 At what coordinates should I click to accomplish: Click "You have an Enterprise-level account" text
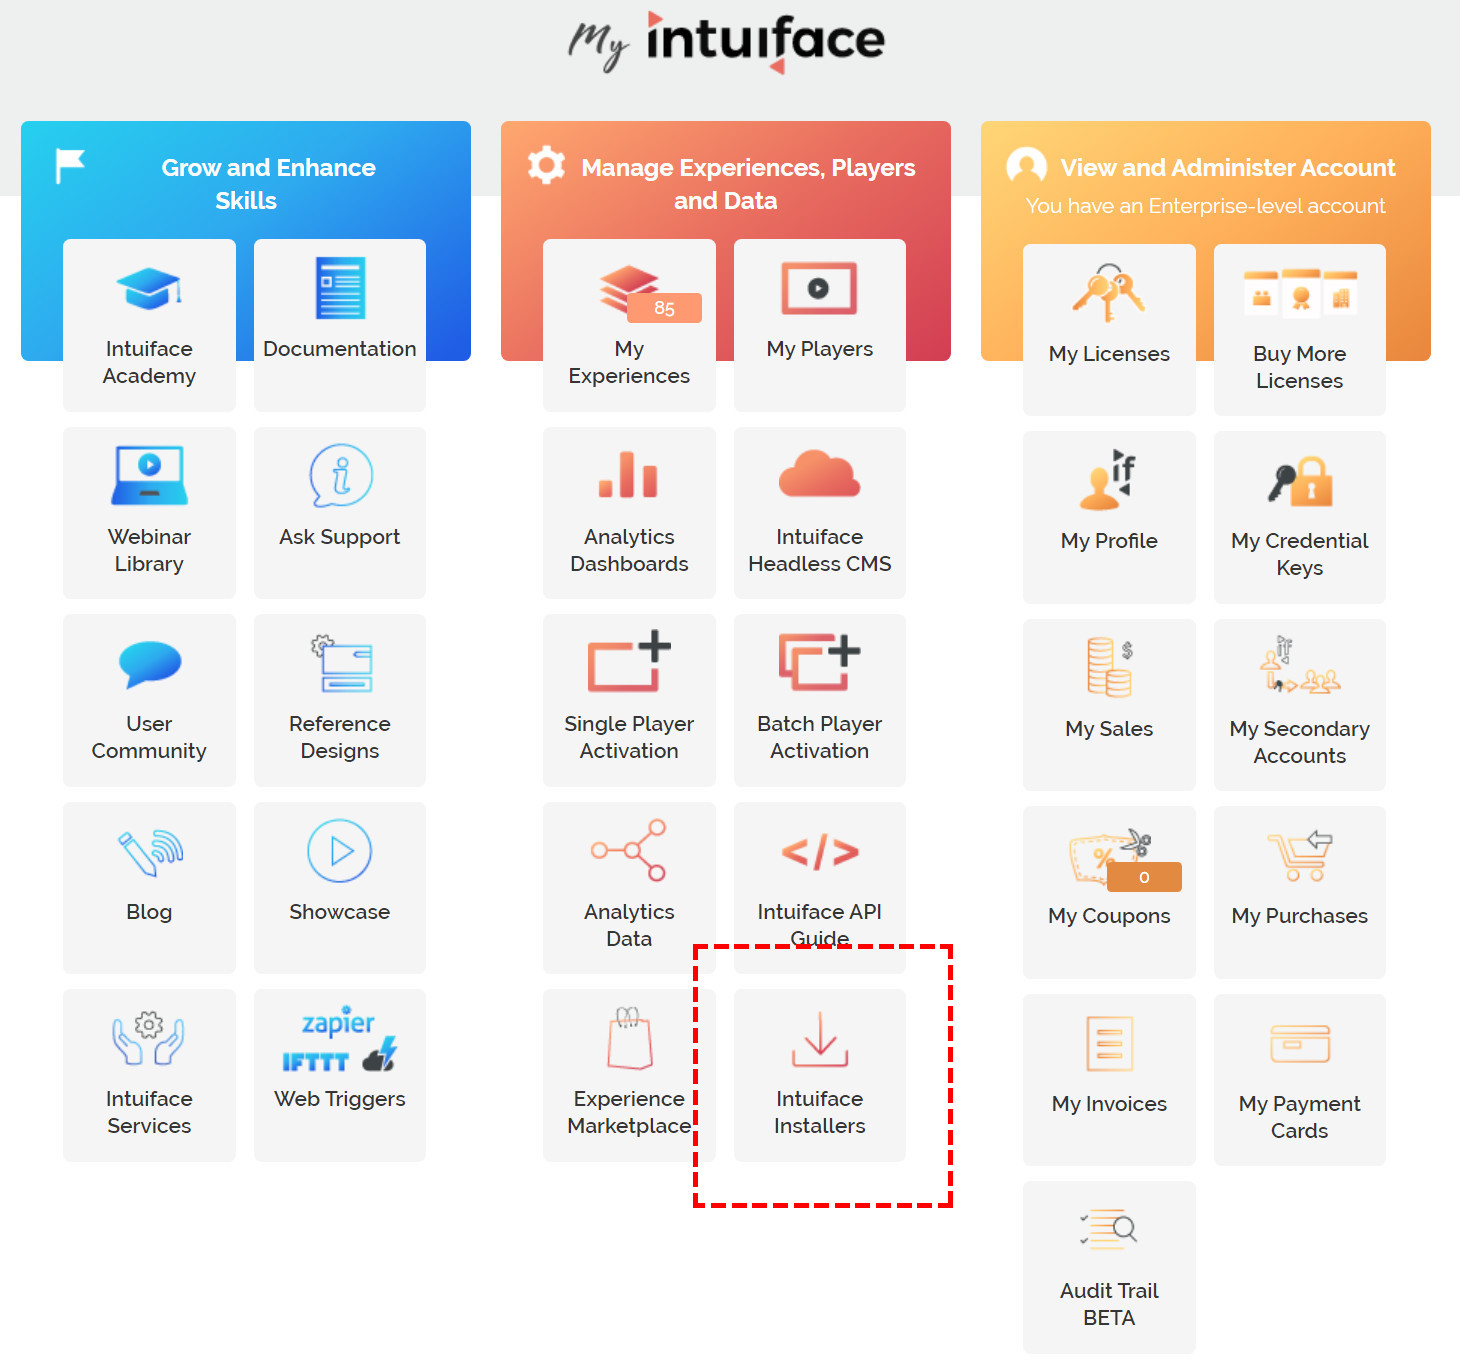(x=1205, y=206)
